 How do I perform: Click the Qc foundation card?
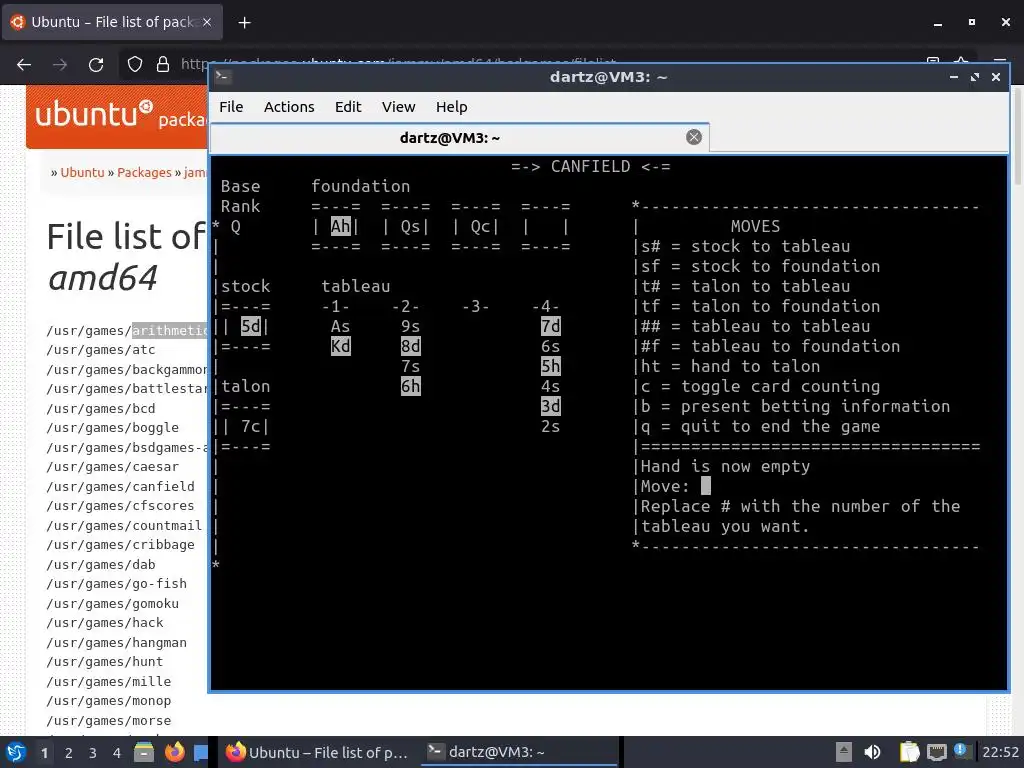[480, 226]
